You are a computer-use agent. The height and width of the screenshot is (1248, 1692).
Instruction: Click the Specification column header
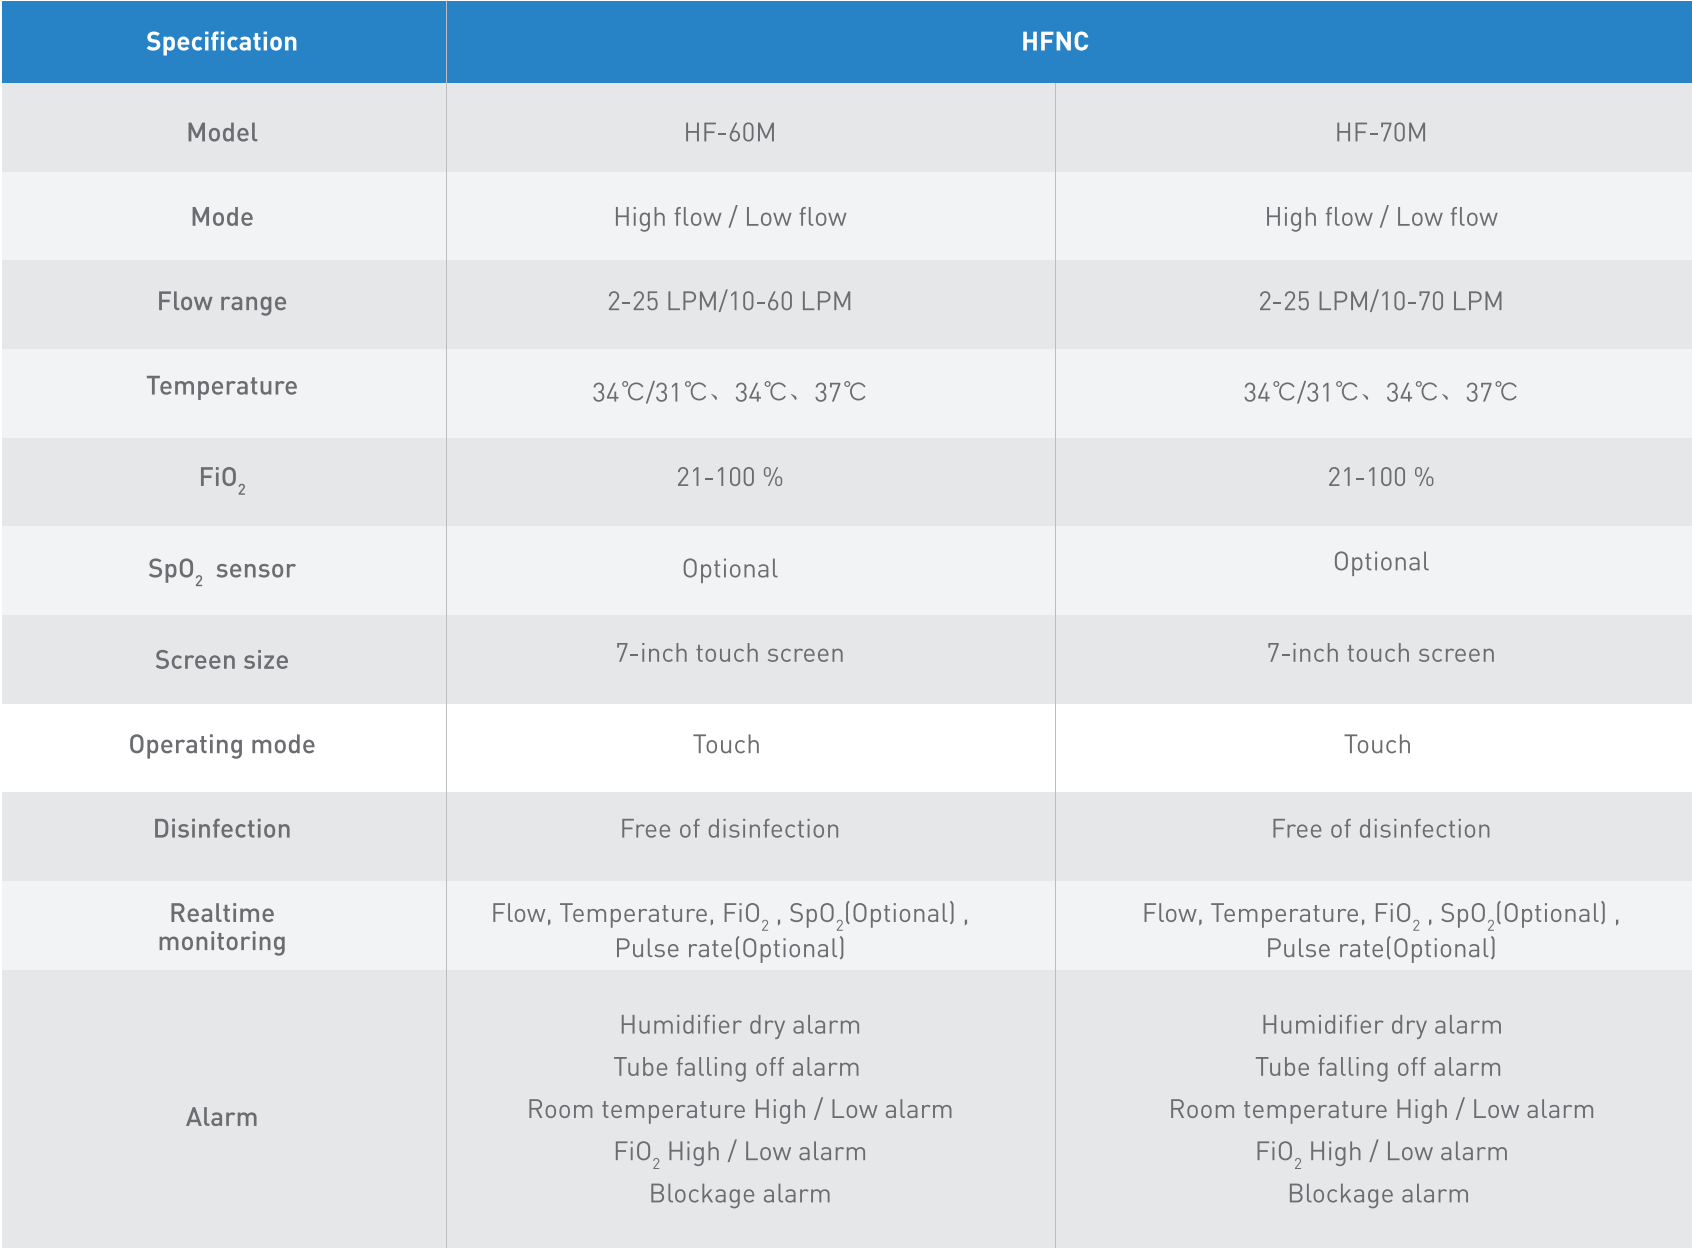222,42
